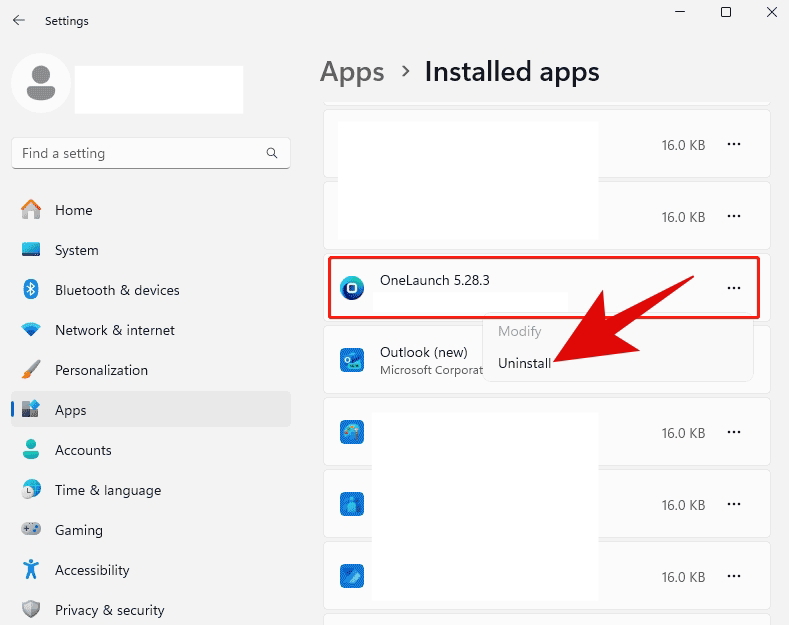Select the Apps category in sidebar

[151, 409]
